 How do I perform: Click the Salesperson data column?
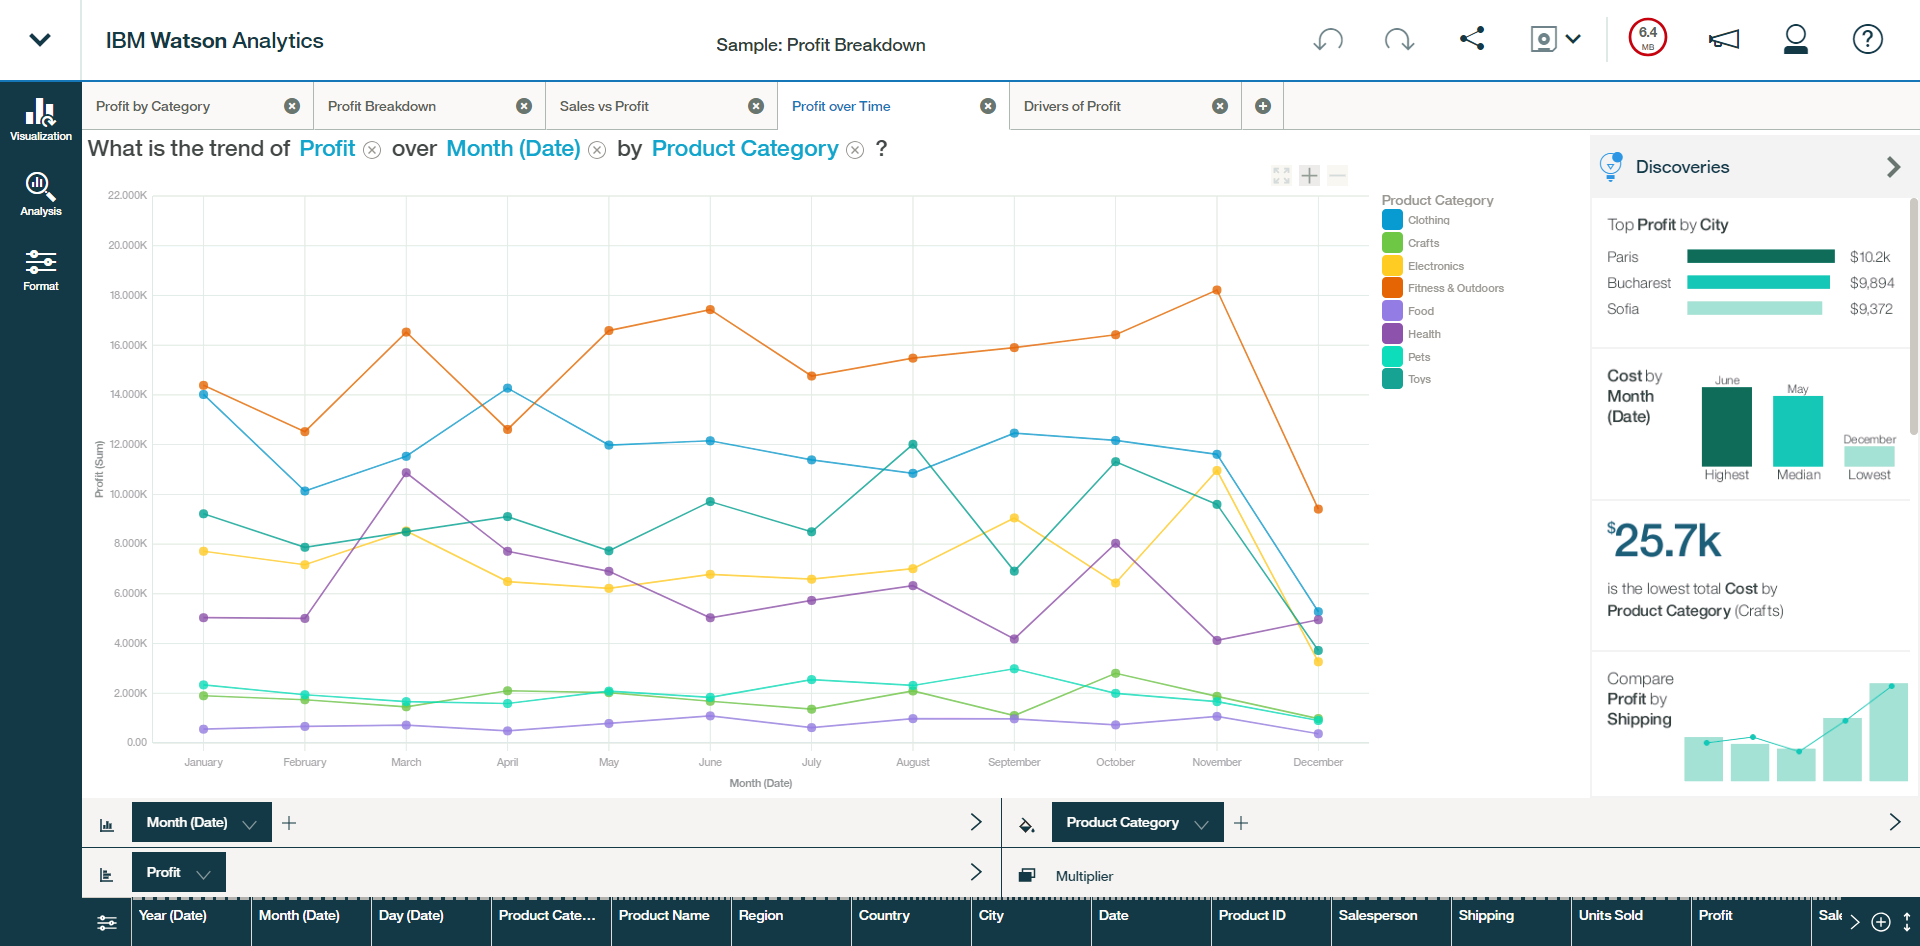point(1377,916)
